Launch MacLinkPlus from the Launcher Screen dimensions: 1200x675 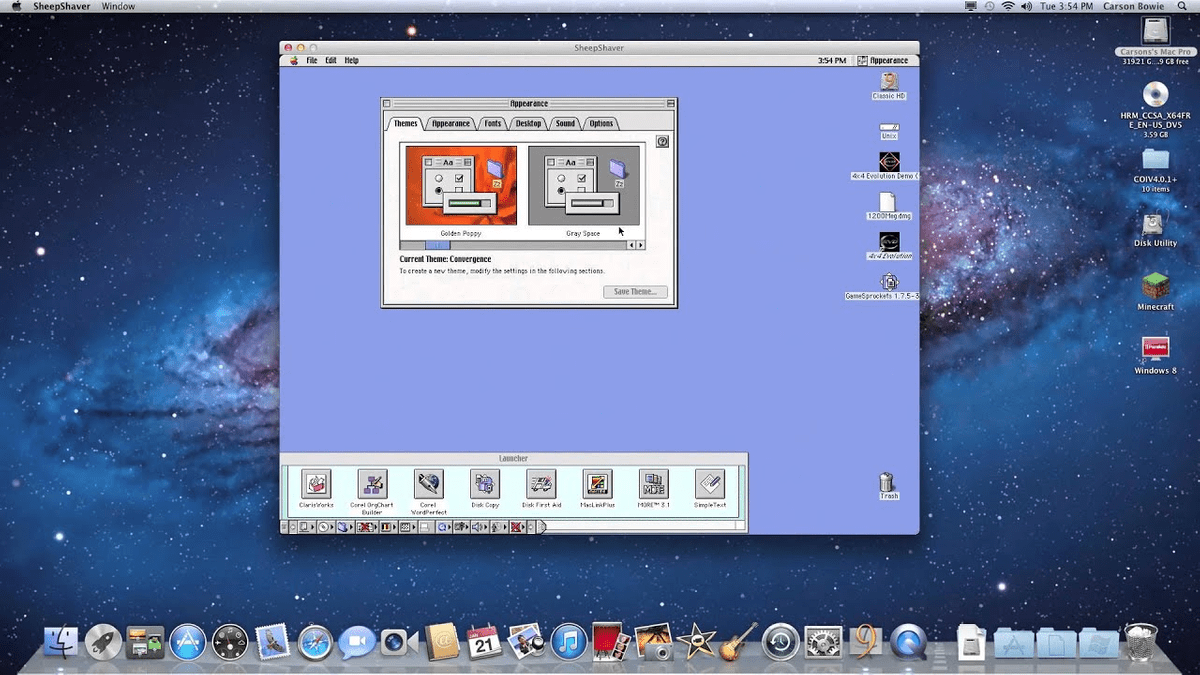[x=598, y=485]
